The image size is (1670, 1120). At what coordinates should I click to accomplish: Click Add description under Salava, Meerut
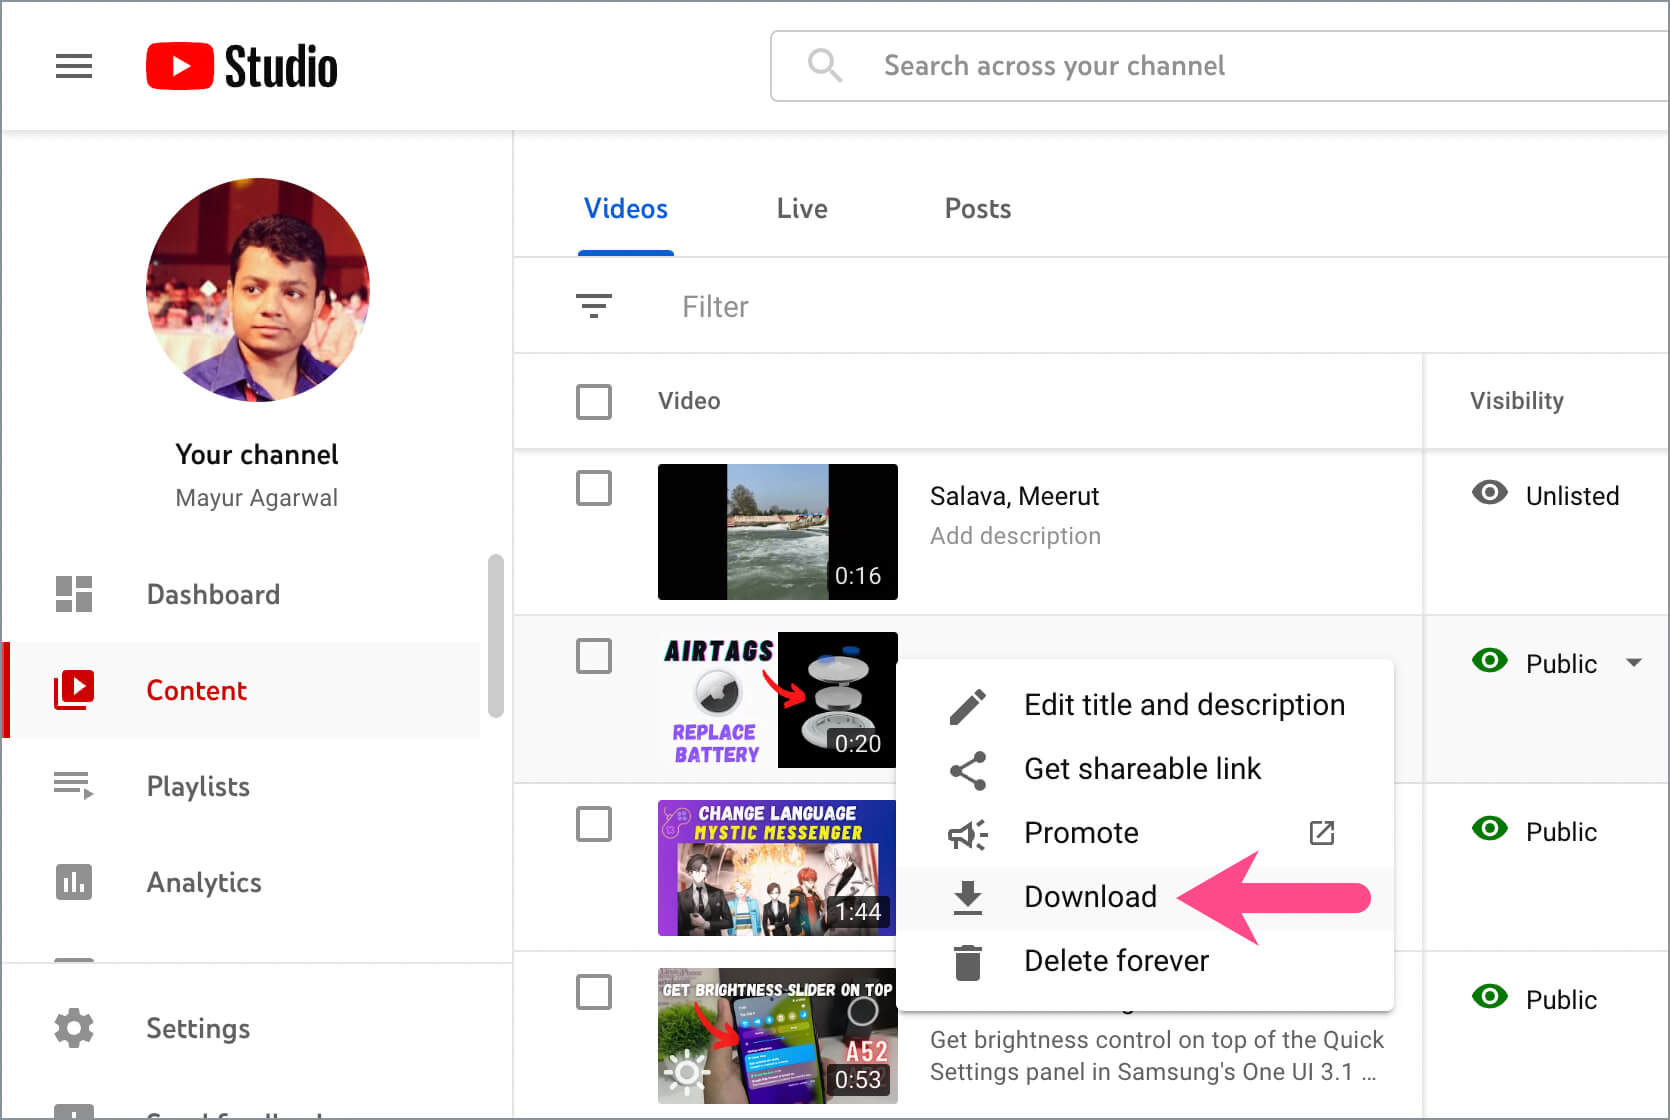[1015, 536]
